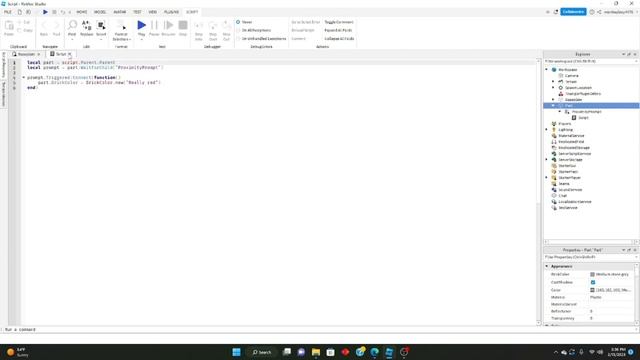Select ServerScriptService in Explorer
The height and width of the screenshot is (360, 640).
(574, 154)
